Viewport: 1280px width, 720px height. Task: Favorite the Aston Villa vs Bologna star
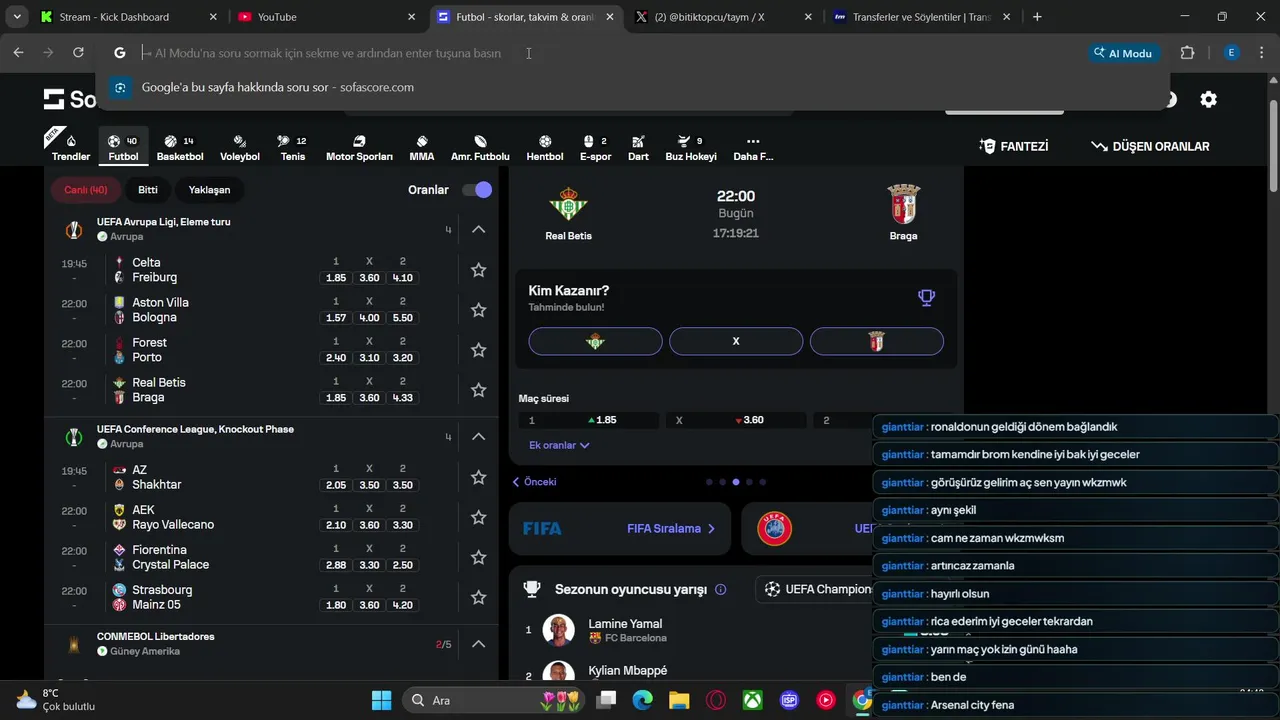479,310
